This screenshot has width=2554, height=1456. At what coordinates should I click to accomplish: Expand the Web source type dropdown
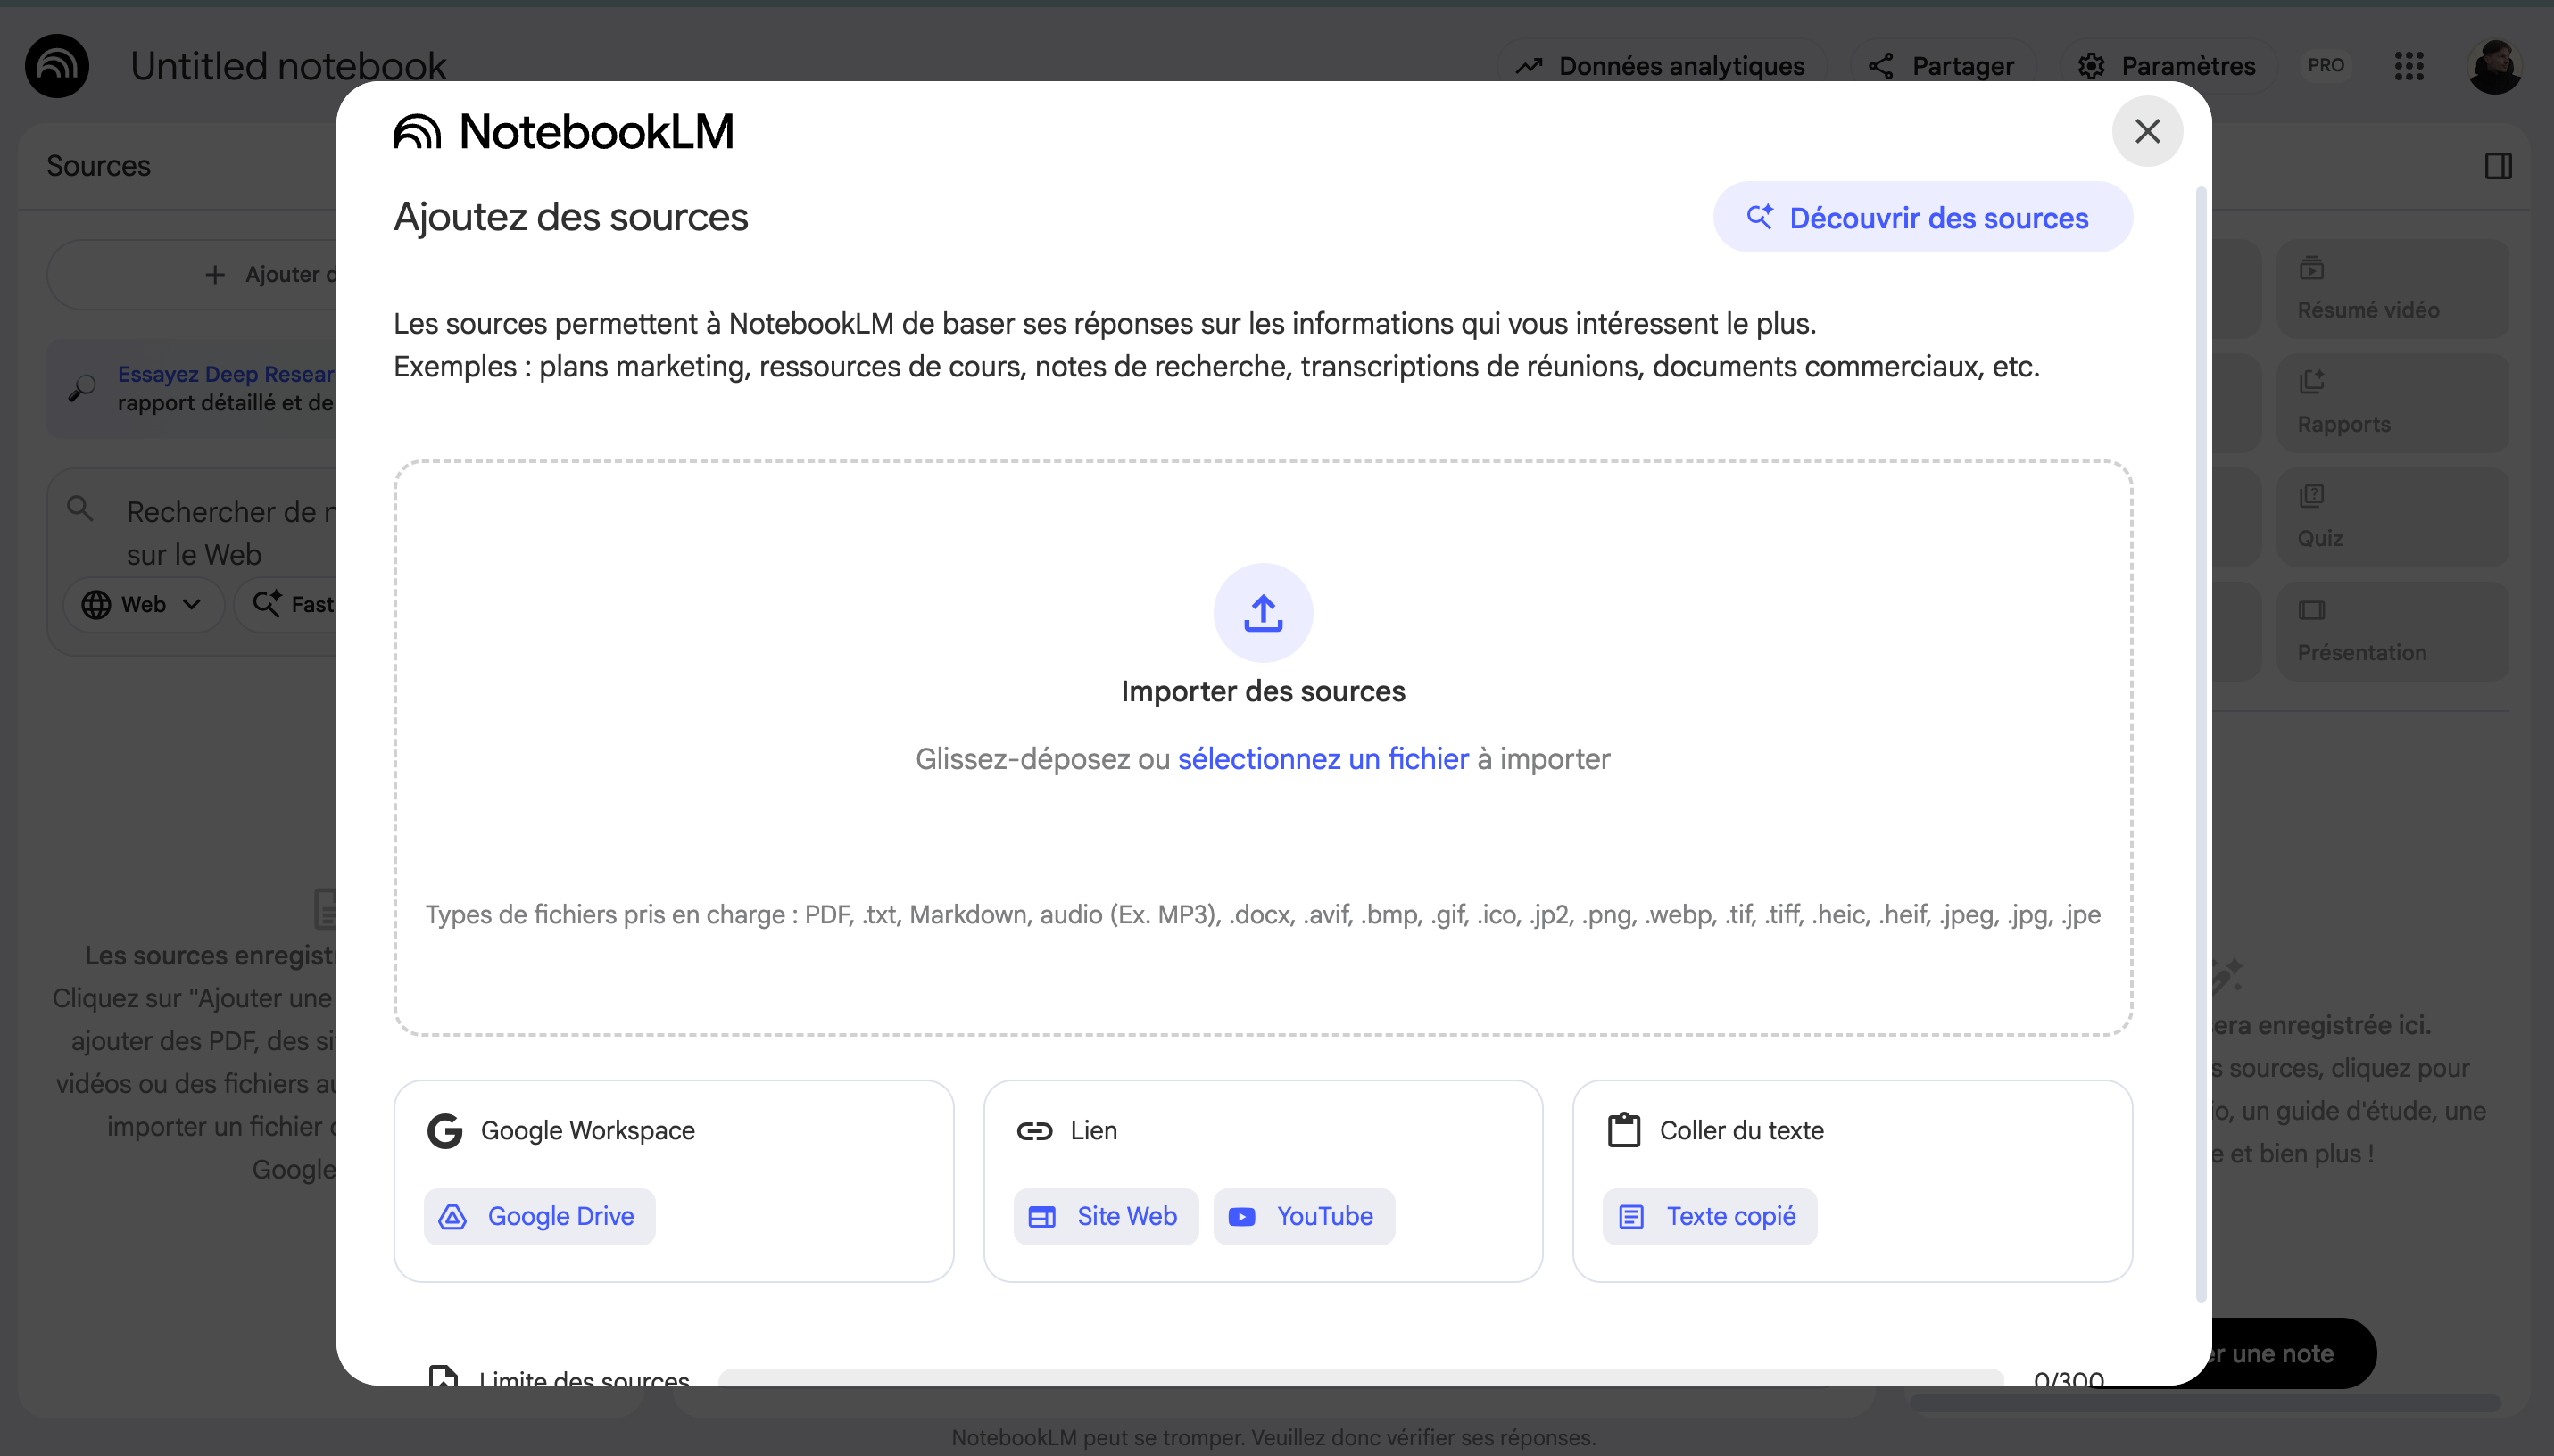click(x=143, y=604)
